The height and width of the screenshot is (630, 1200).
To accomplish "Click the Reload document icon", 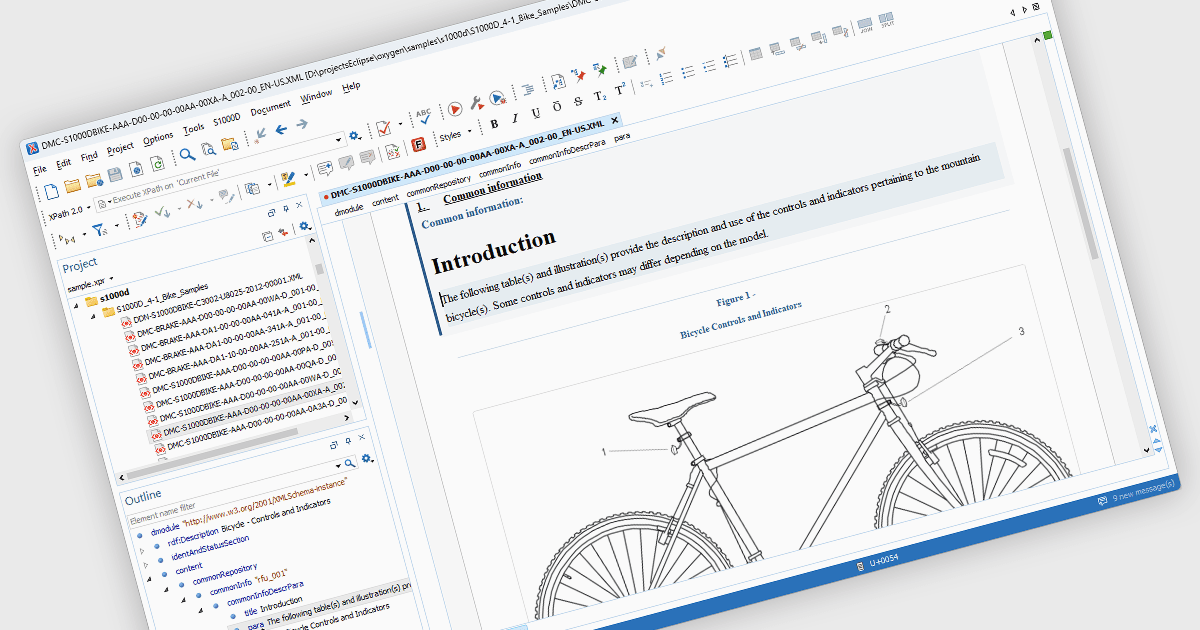I will click(x=157, y=163).
